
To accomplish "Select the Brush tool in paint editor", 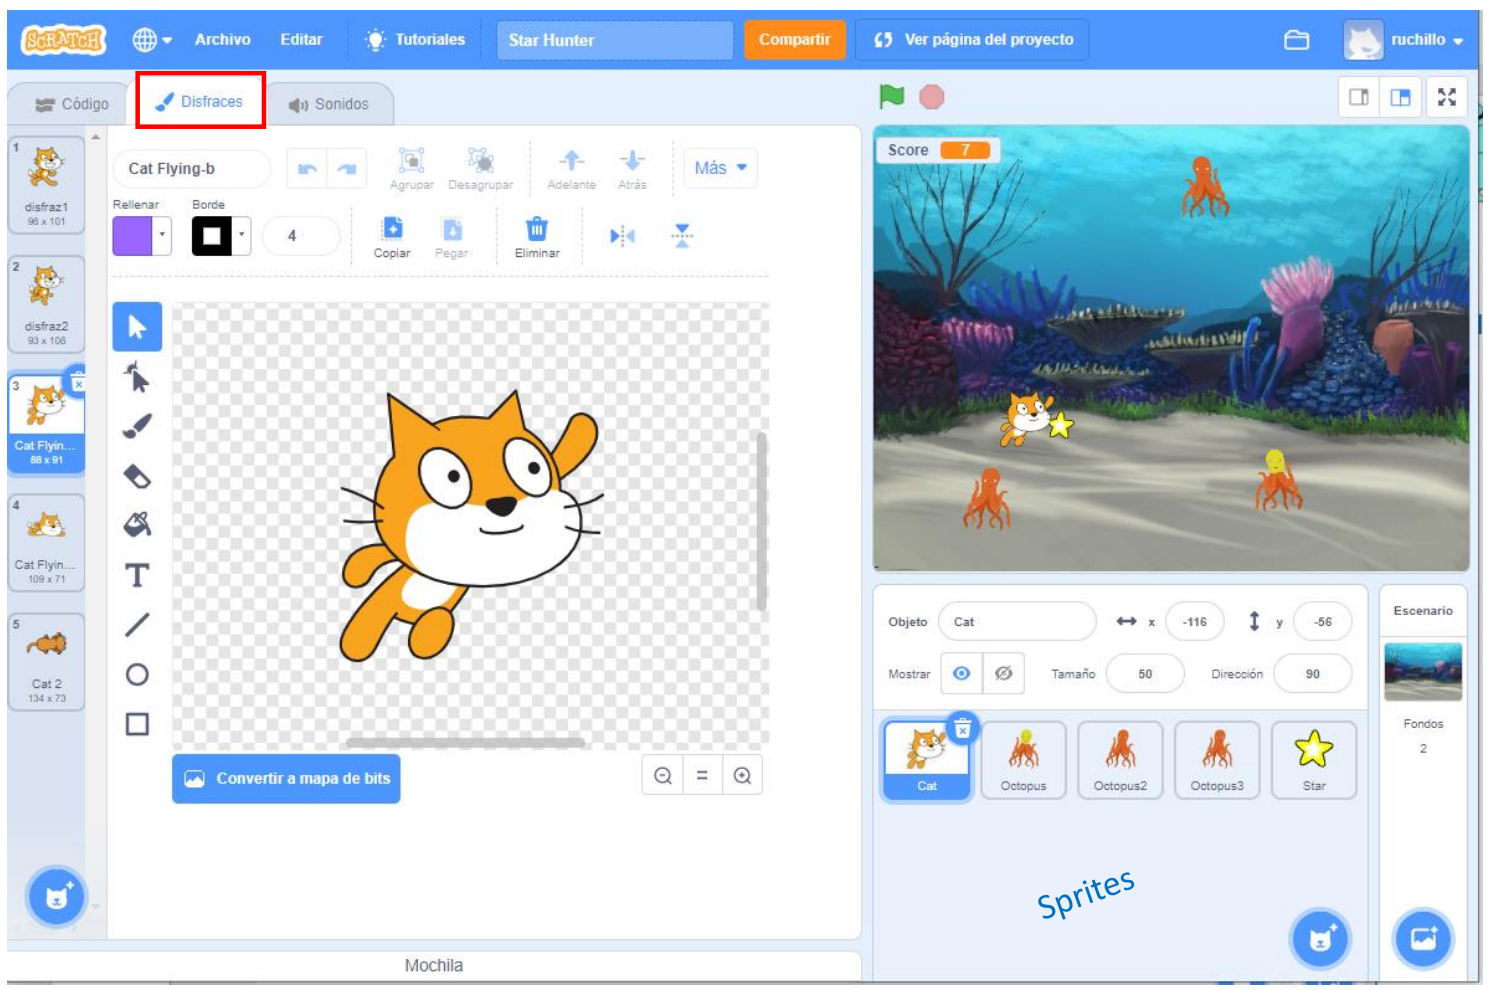I will 137,426.
